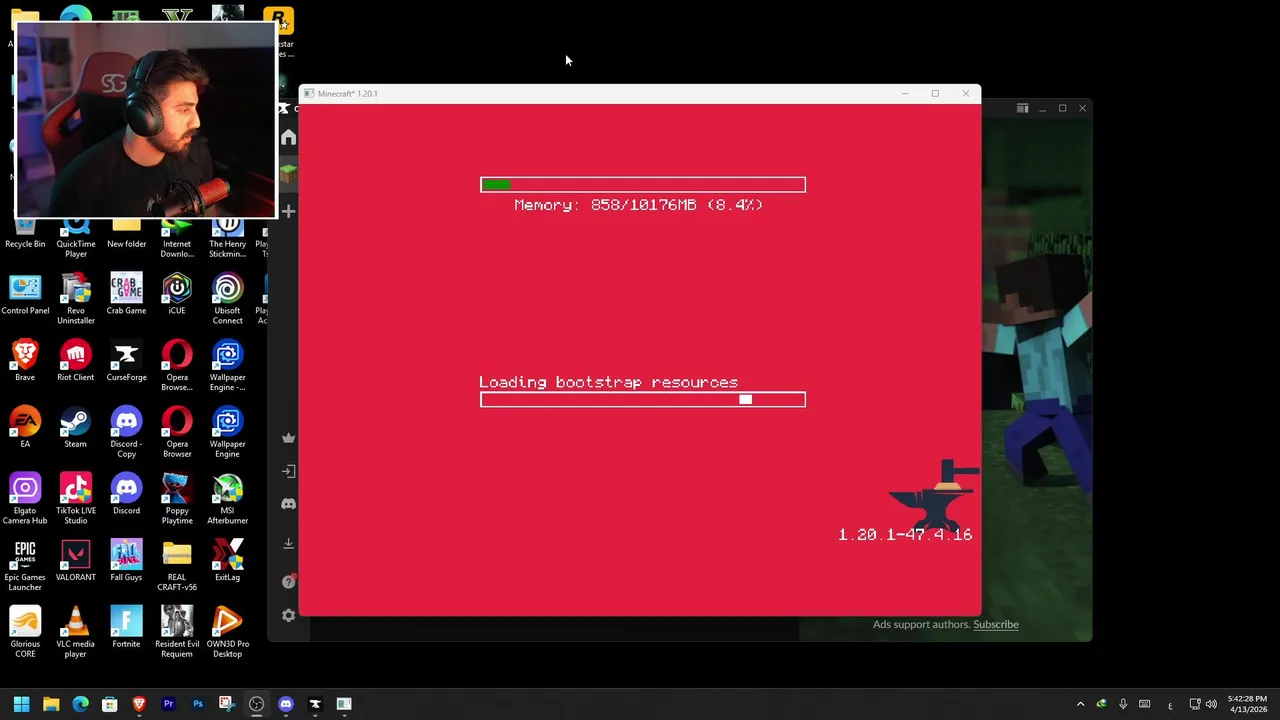Select the Brave desktop shortcut
The image size is (1280, 720).
pyautogui.click(x=25, y=361)
